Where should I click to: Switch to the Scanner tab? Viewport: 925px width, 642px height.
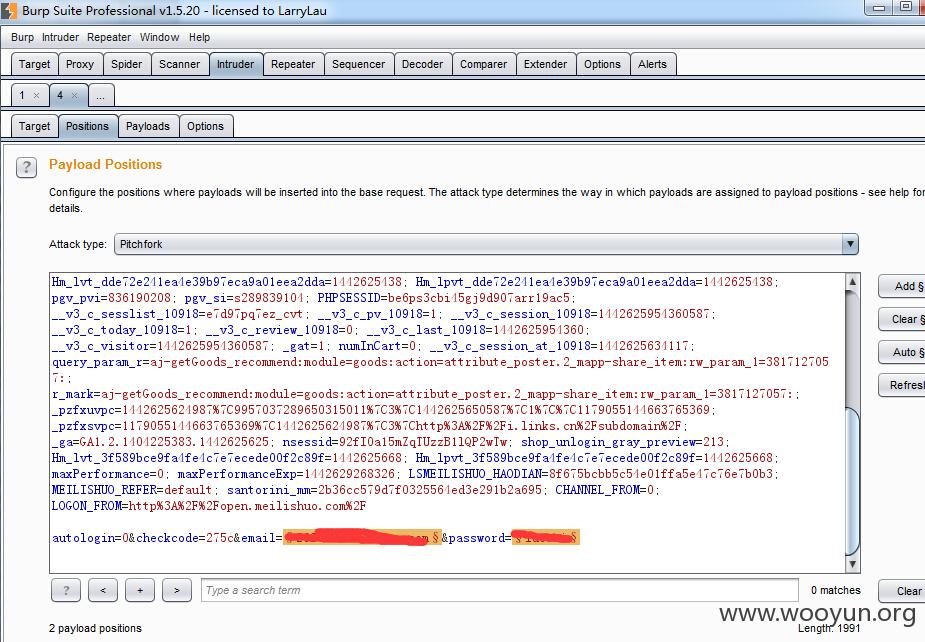[x=179, y=64]
